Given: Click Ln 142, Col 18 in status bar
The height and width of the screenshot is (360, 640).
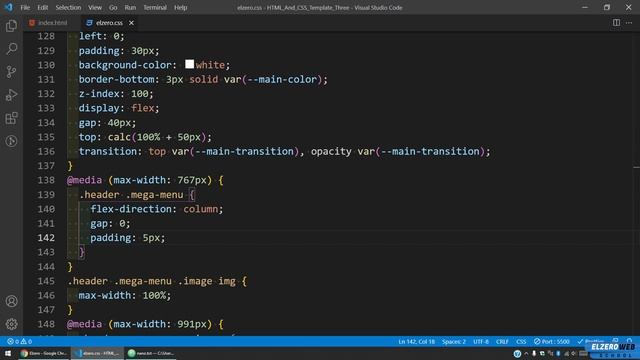Looking at the screenshot, I should pos(416,341).
